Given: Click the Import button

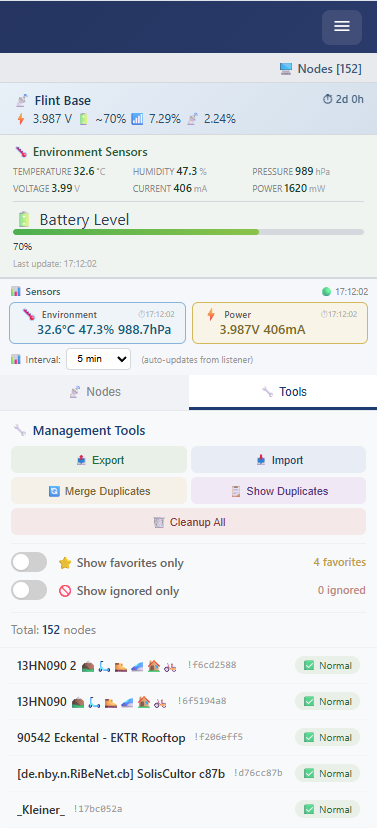Looking at the screenshot, I should (278, 460).
